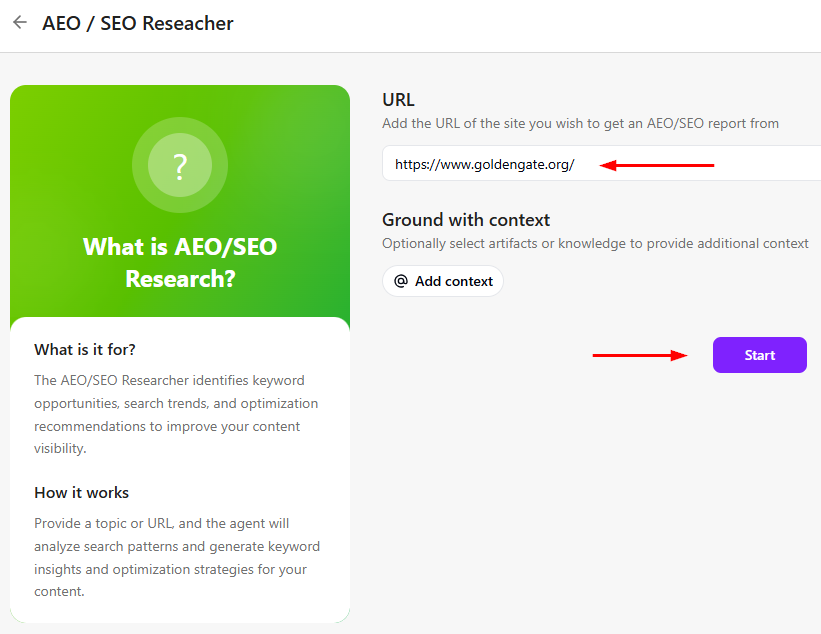Click the white info card below the banner
Screen dimensions: 821x634
[x=179, y=470]
